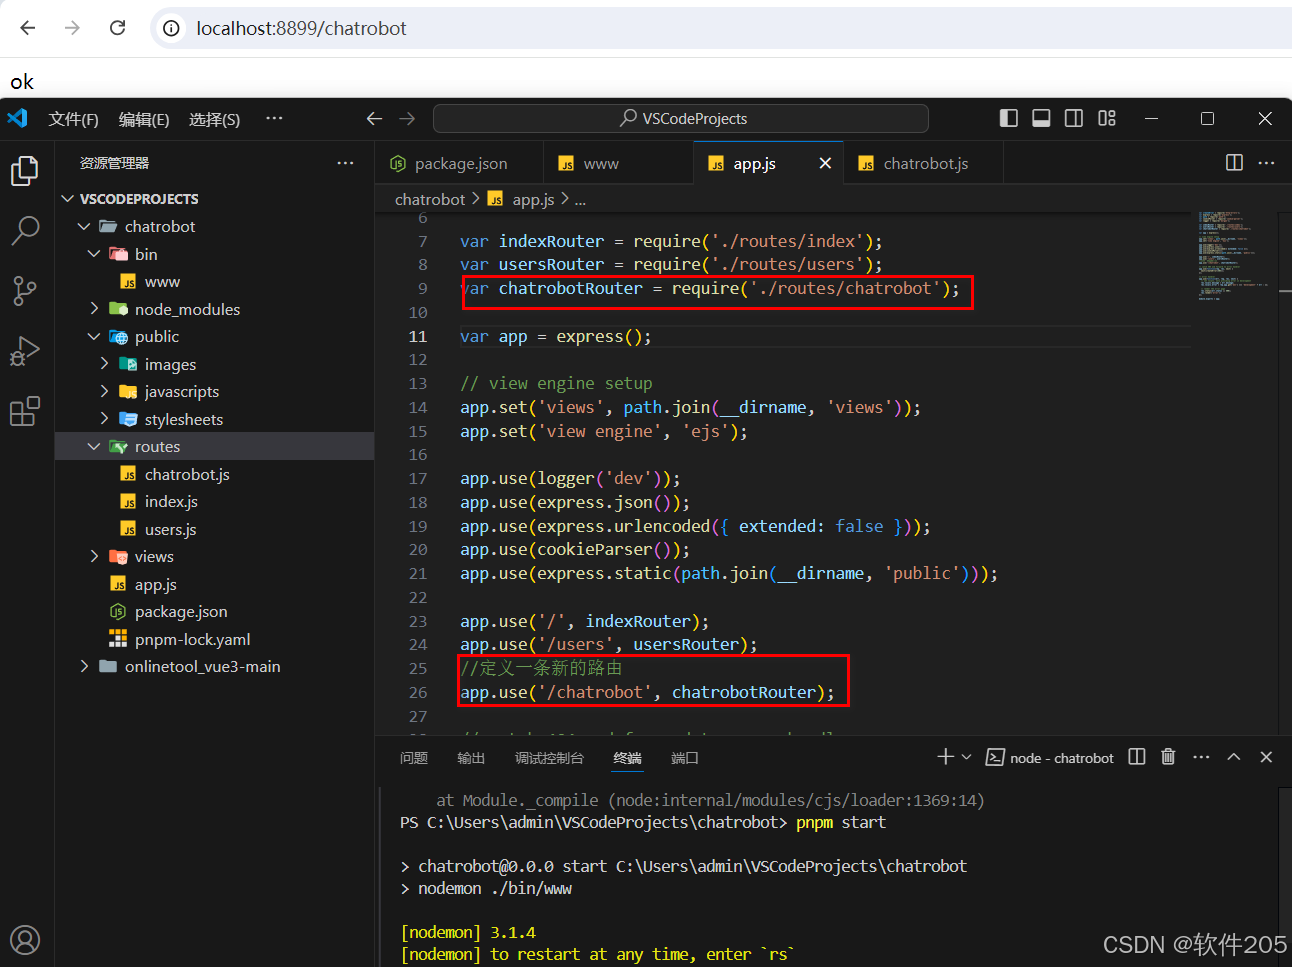The image size is (1292, 967).
Task: Expand the views folder
Action: click(x=94, y=556)
